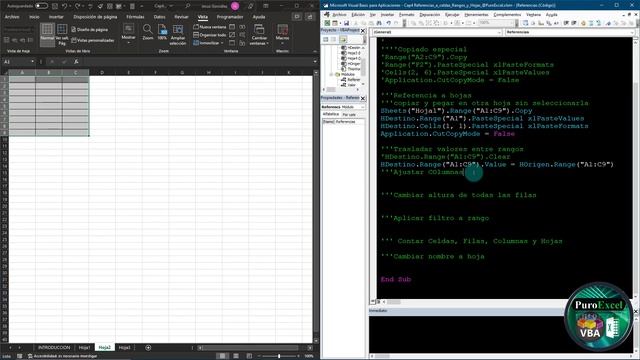Screen dimensions: 640x360
Task: Open the Datos ribbon tab
Action: [160, 17]
